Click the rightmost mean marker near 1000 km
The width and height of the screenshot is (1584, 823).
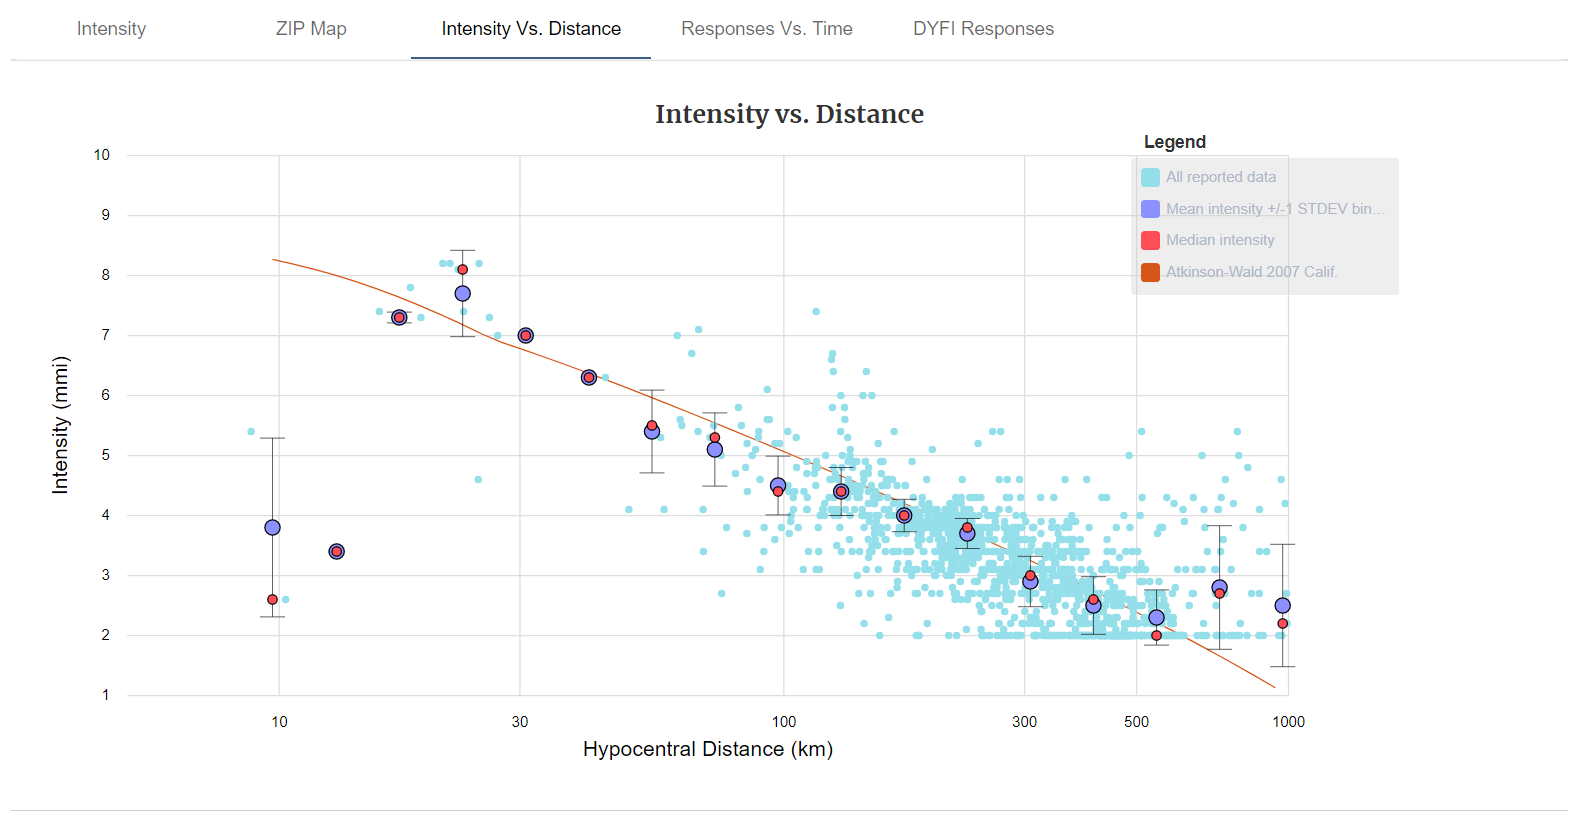(x=1282, y=605)
